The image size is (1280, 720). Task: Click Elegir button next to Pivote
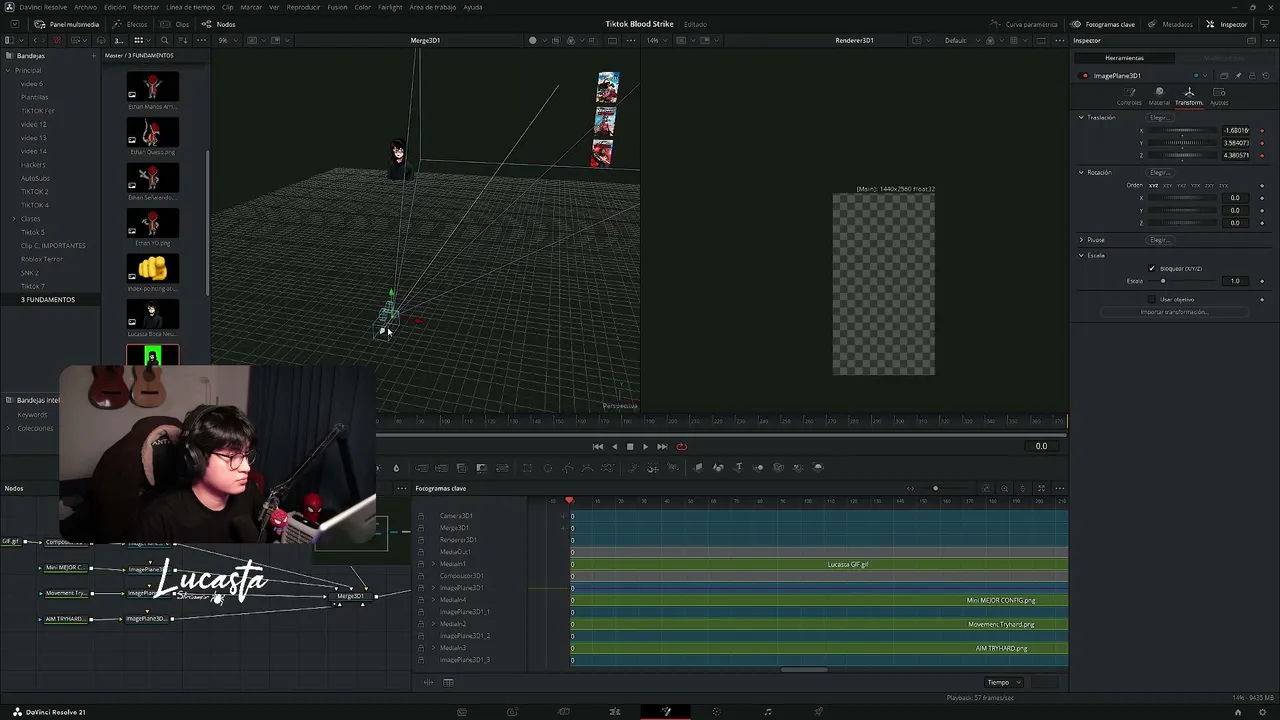click(x=1159, y=240)
